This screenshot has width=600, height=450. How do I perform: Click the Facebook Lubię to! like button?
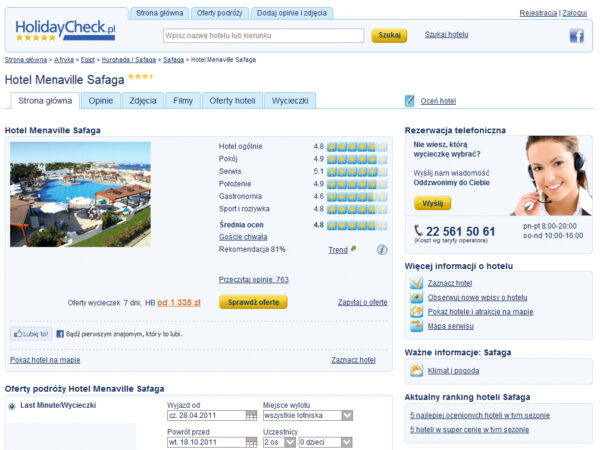click(x=31, y=334)
